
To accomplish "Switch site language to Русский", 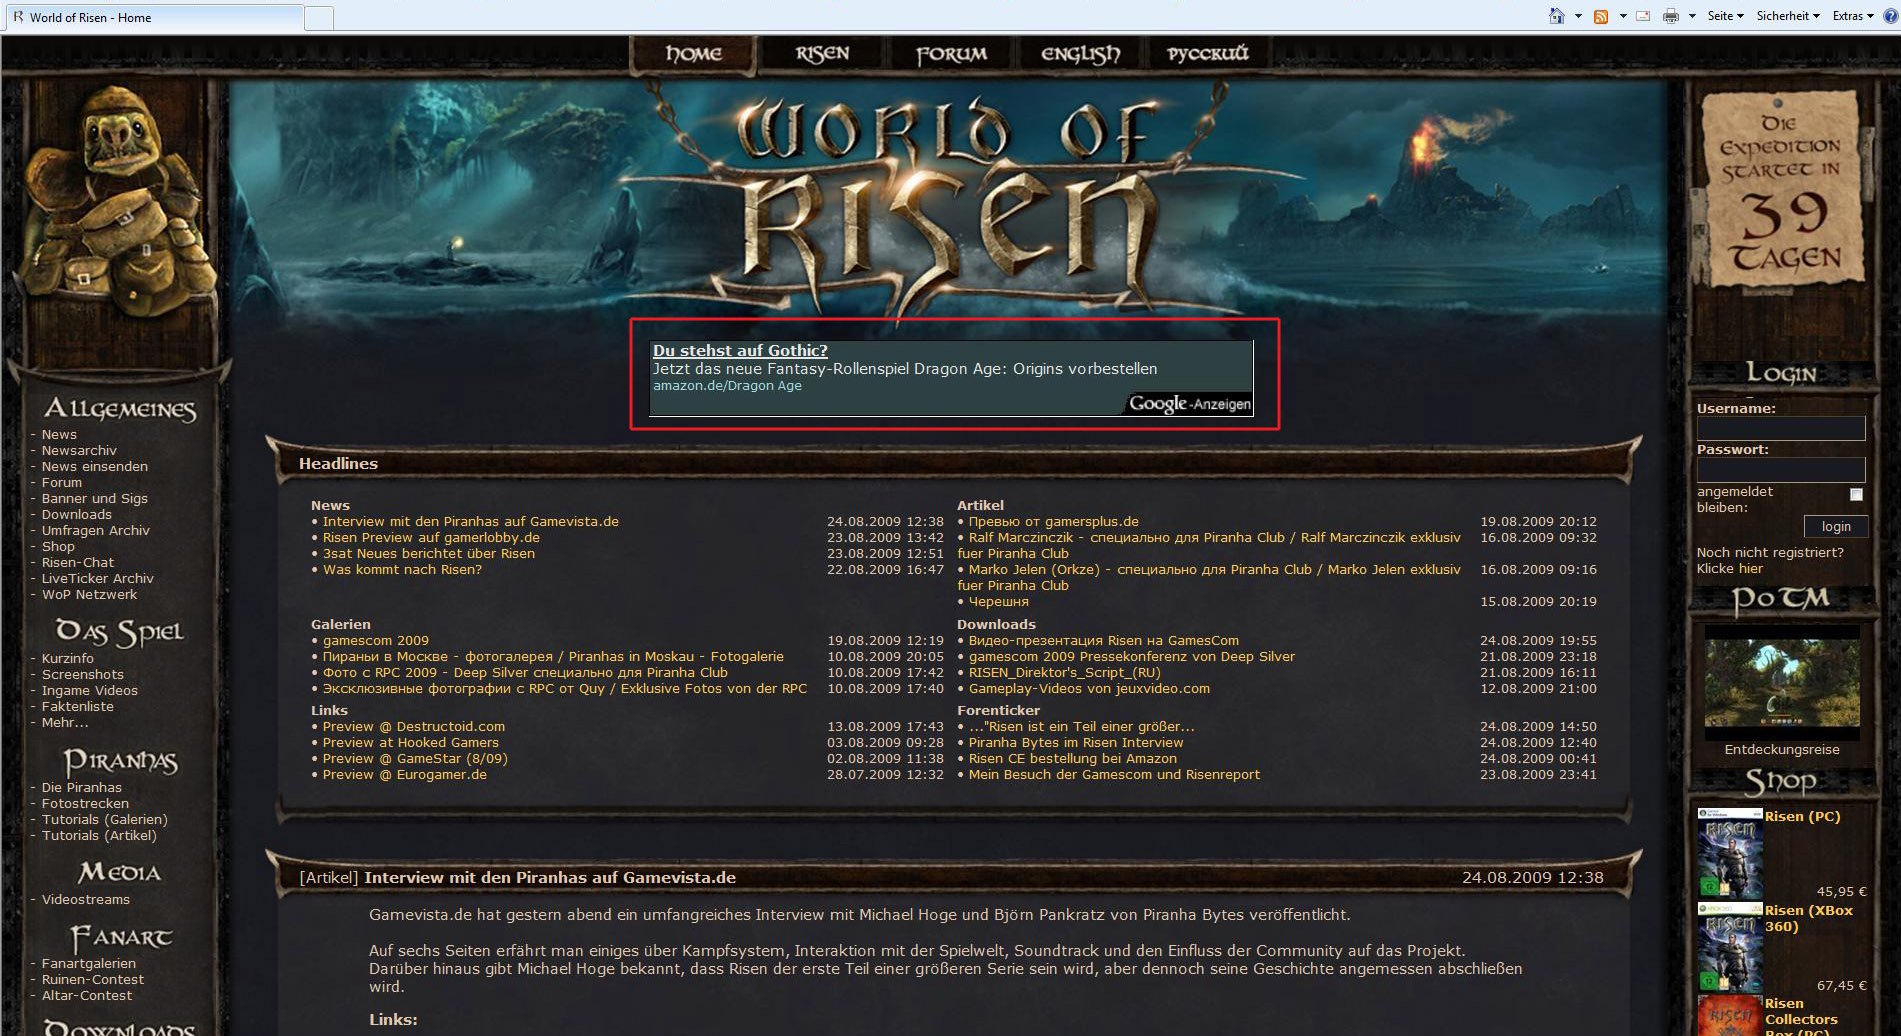I will point(1208,54).
